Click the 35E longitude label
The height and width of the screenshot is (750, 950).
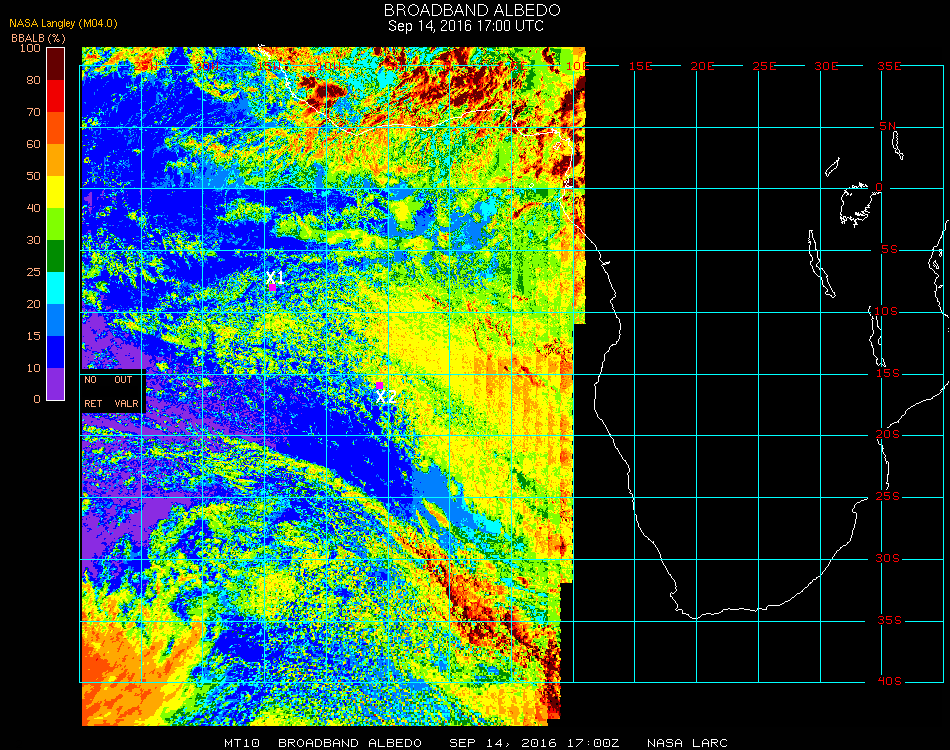(889, 66)
